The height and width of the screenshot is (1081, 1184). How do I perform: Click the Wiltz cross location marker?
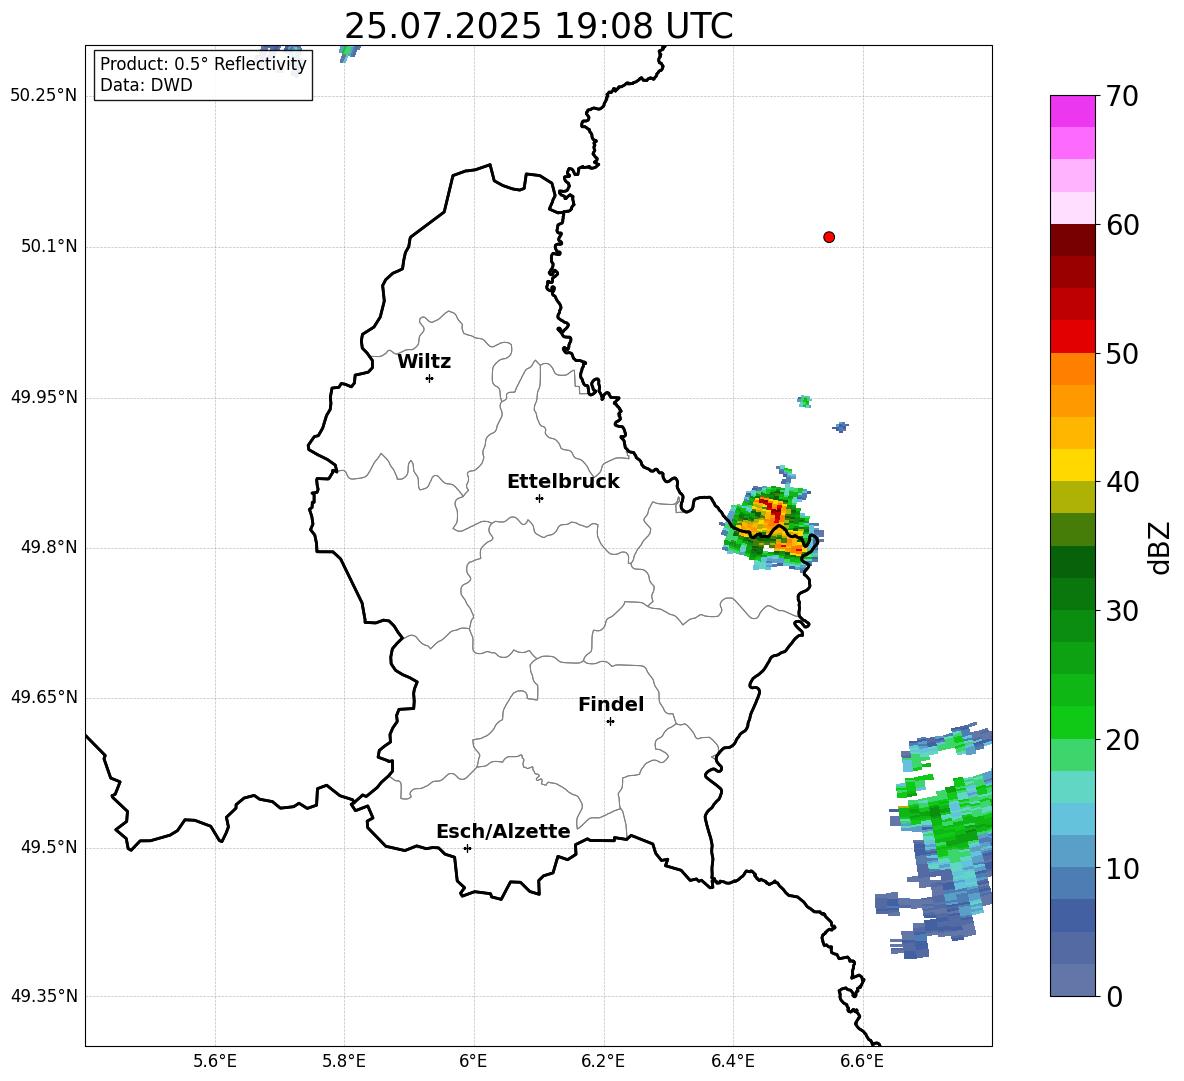tap(430, 378)
